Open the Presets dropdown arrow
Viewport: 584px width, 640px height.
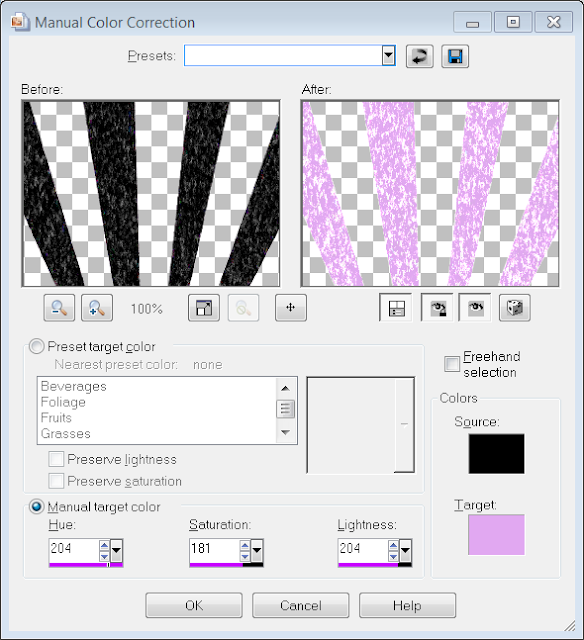389,56
